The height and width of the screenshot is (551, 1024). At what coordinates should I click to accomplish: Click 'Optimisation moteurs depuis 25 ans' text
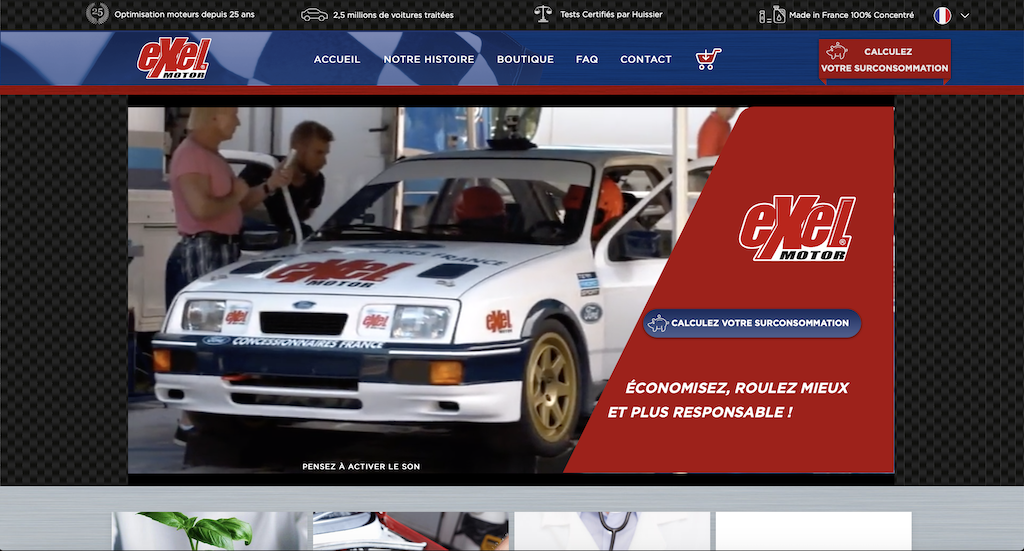184,14
